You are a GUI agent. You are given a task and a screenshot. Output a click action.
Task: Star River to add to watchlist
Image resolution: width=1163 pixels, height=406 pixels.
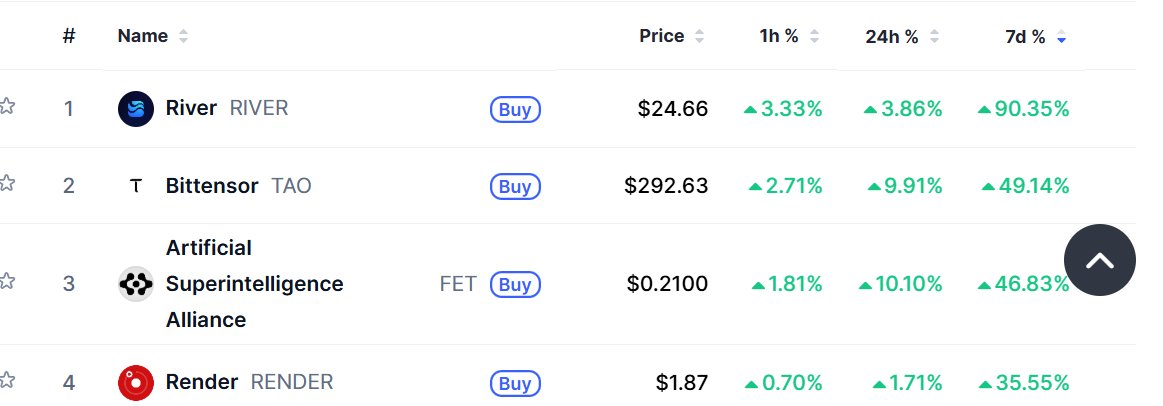(7, 108)
